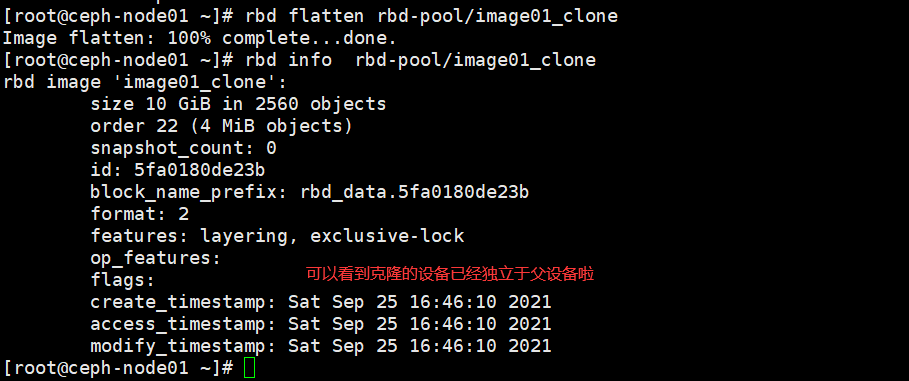Viewport: 909px width, 381px height.
Task: Click the red Chinese annotation text
Action: (x=450, y=274)
